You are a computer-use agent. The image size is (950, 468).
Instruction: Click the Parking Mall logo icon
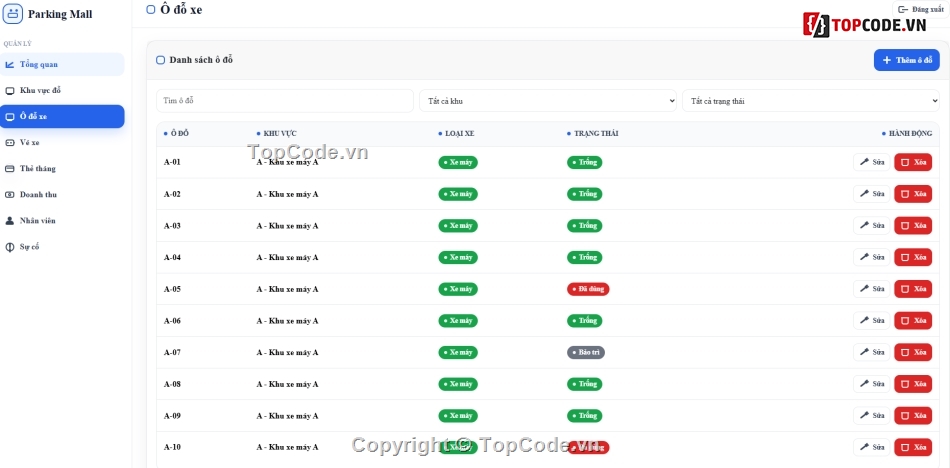13,13
